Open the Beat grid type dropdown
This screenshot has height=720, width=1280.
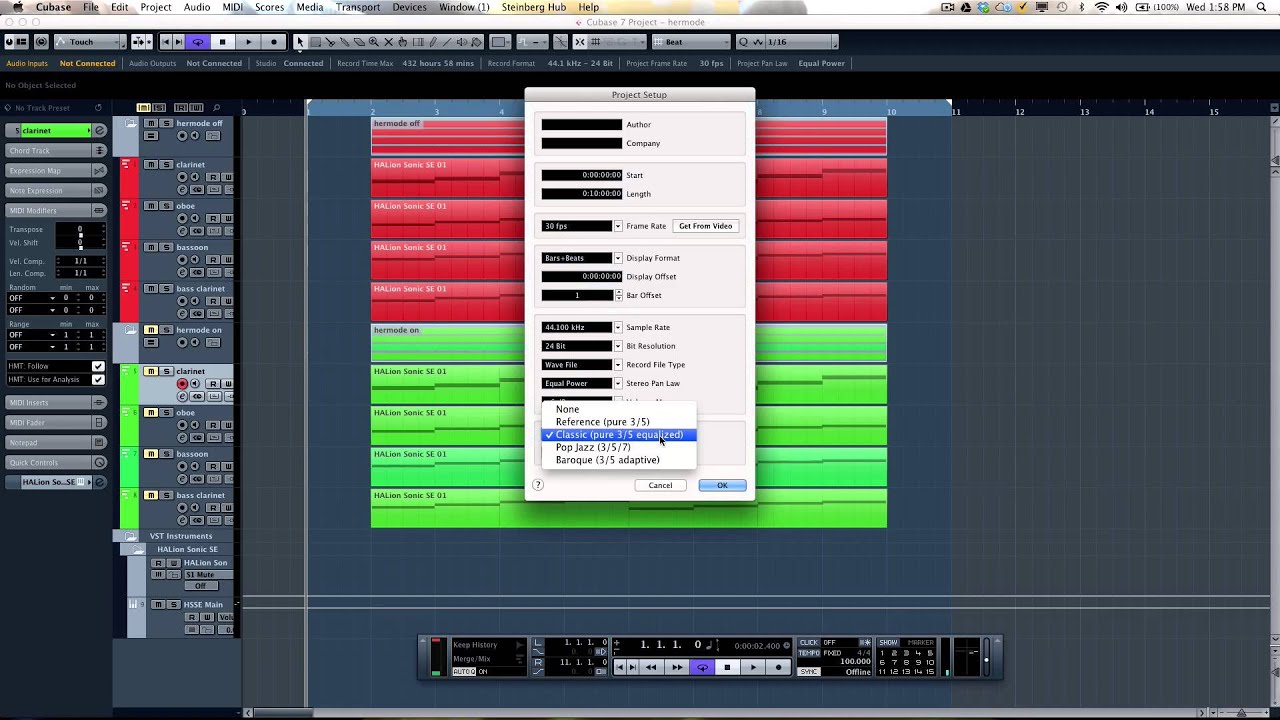pyautogui.click(x=692, y=42)
